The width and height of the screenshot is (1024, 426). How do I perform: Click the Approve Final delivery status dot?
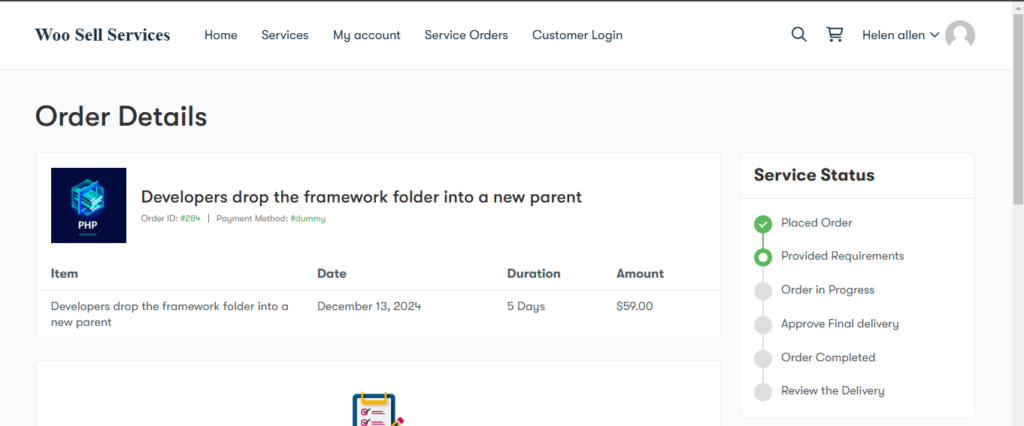click(x=763, y=324)
